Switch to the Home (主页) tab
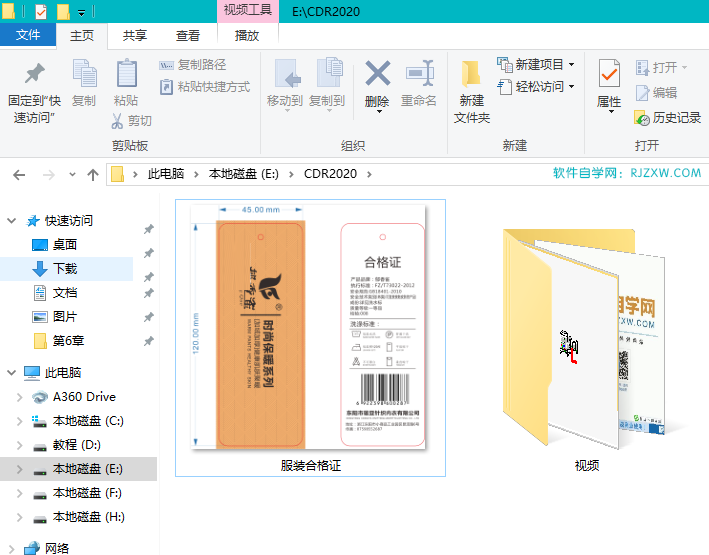The image size is (709, 555). (81, 35)
